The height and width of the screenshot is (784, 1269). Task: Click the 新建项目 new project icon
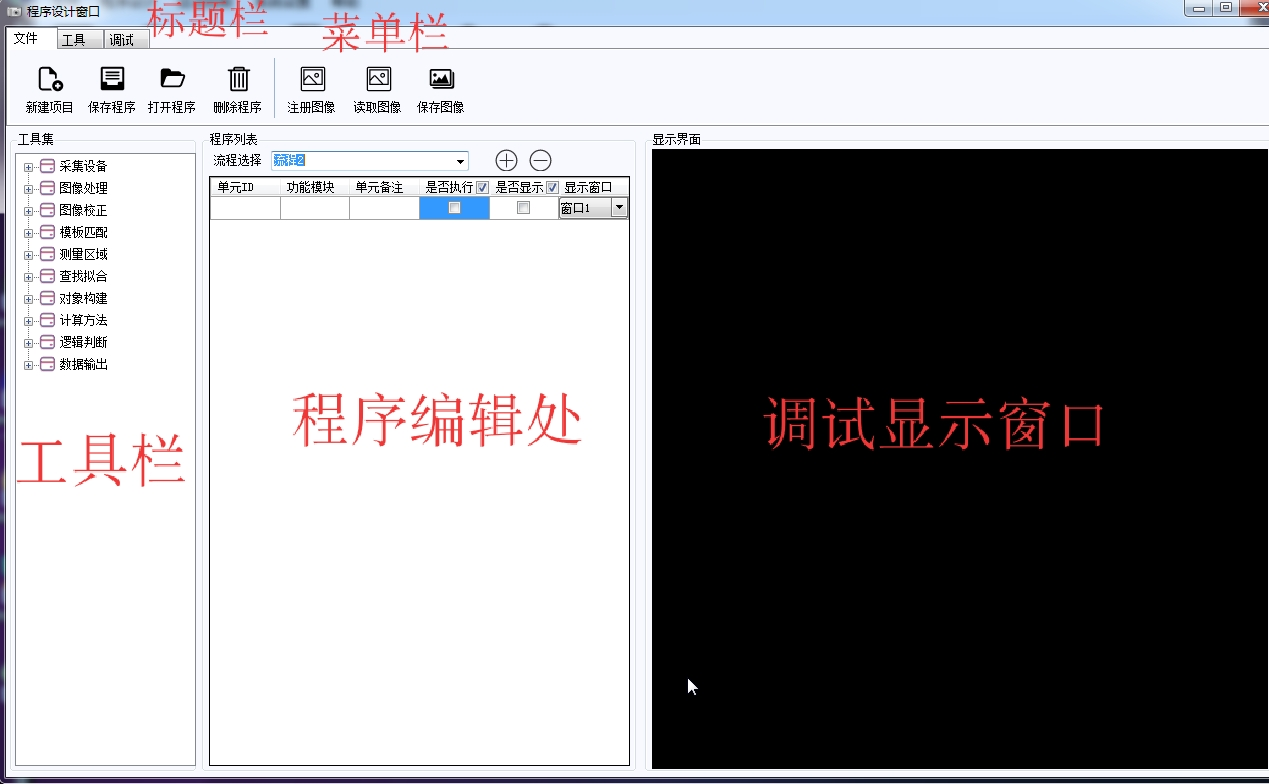(49, 80)
